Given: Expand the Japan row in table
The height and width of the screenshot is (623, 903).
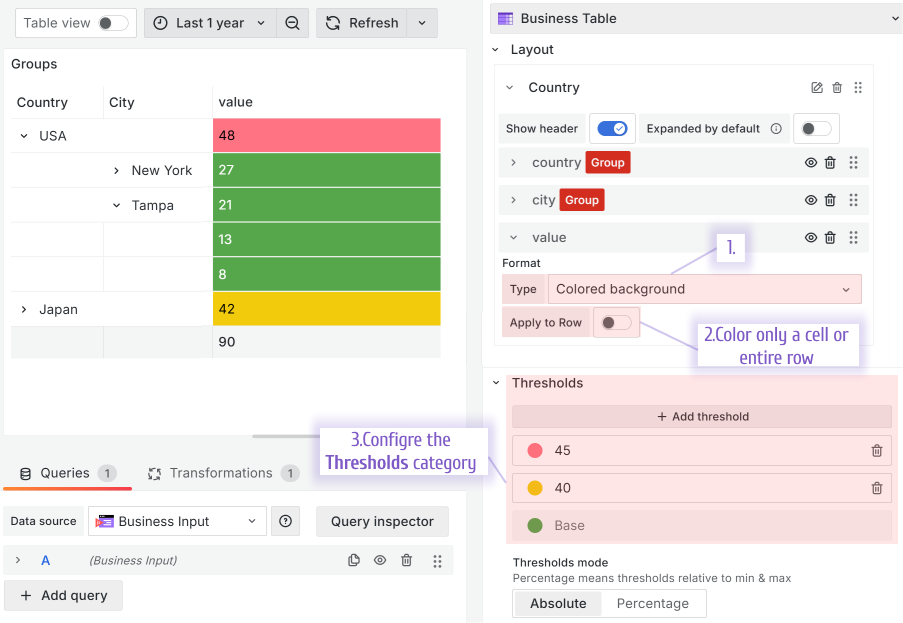Looking at the screenshot, I should point(24,310).
